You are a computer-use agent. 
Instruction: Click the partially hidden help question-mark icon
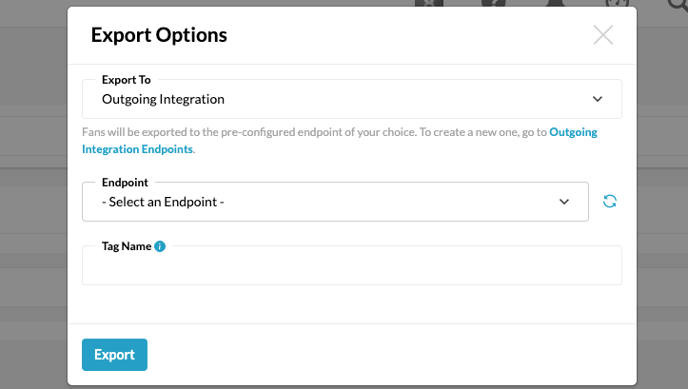tap(494, 3)
